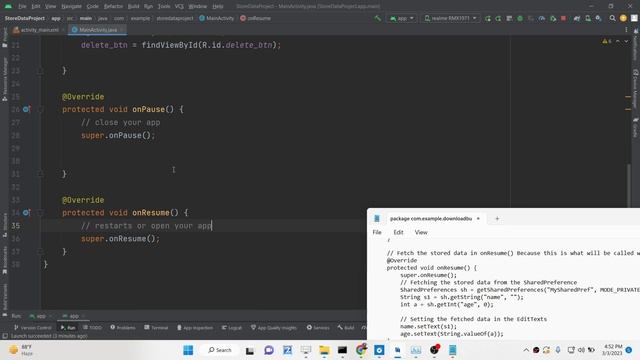Open the File menu in Notepad
This screenshot has height=360, width=640.
click(x=377, y=232)
